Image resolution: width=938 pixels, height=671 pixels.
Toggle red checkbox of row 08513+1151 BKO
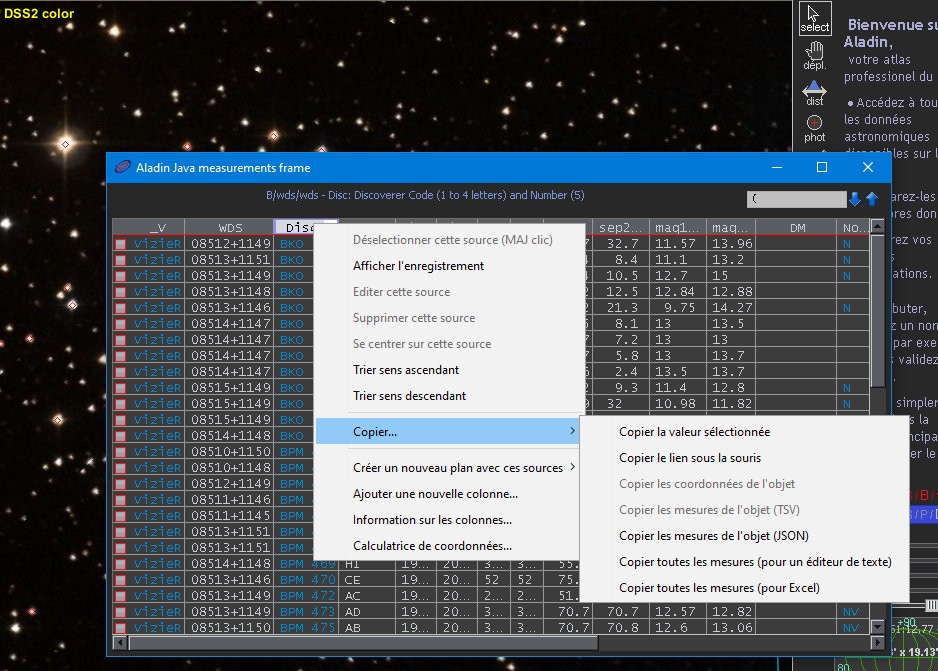coord(121,260)
